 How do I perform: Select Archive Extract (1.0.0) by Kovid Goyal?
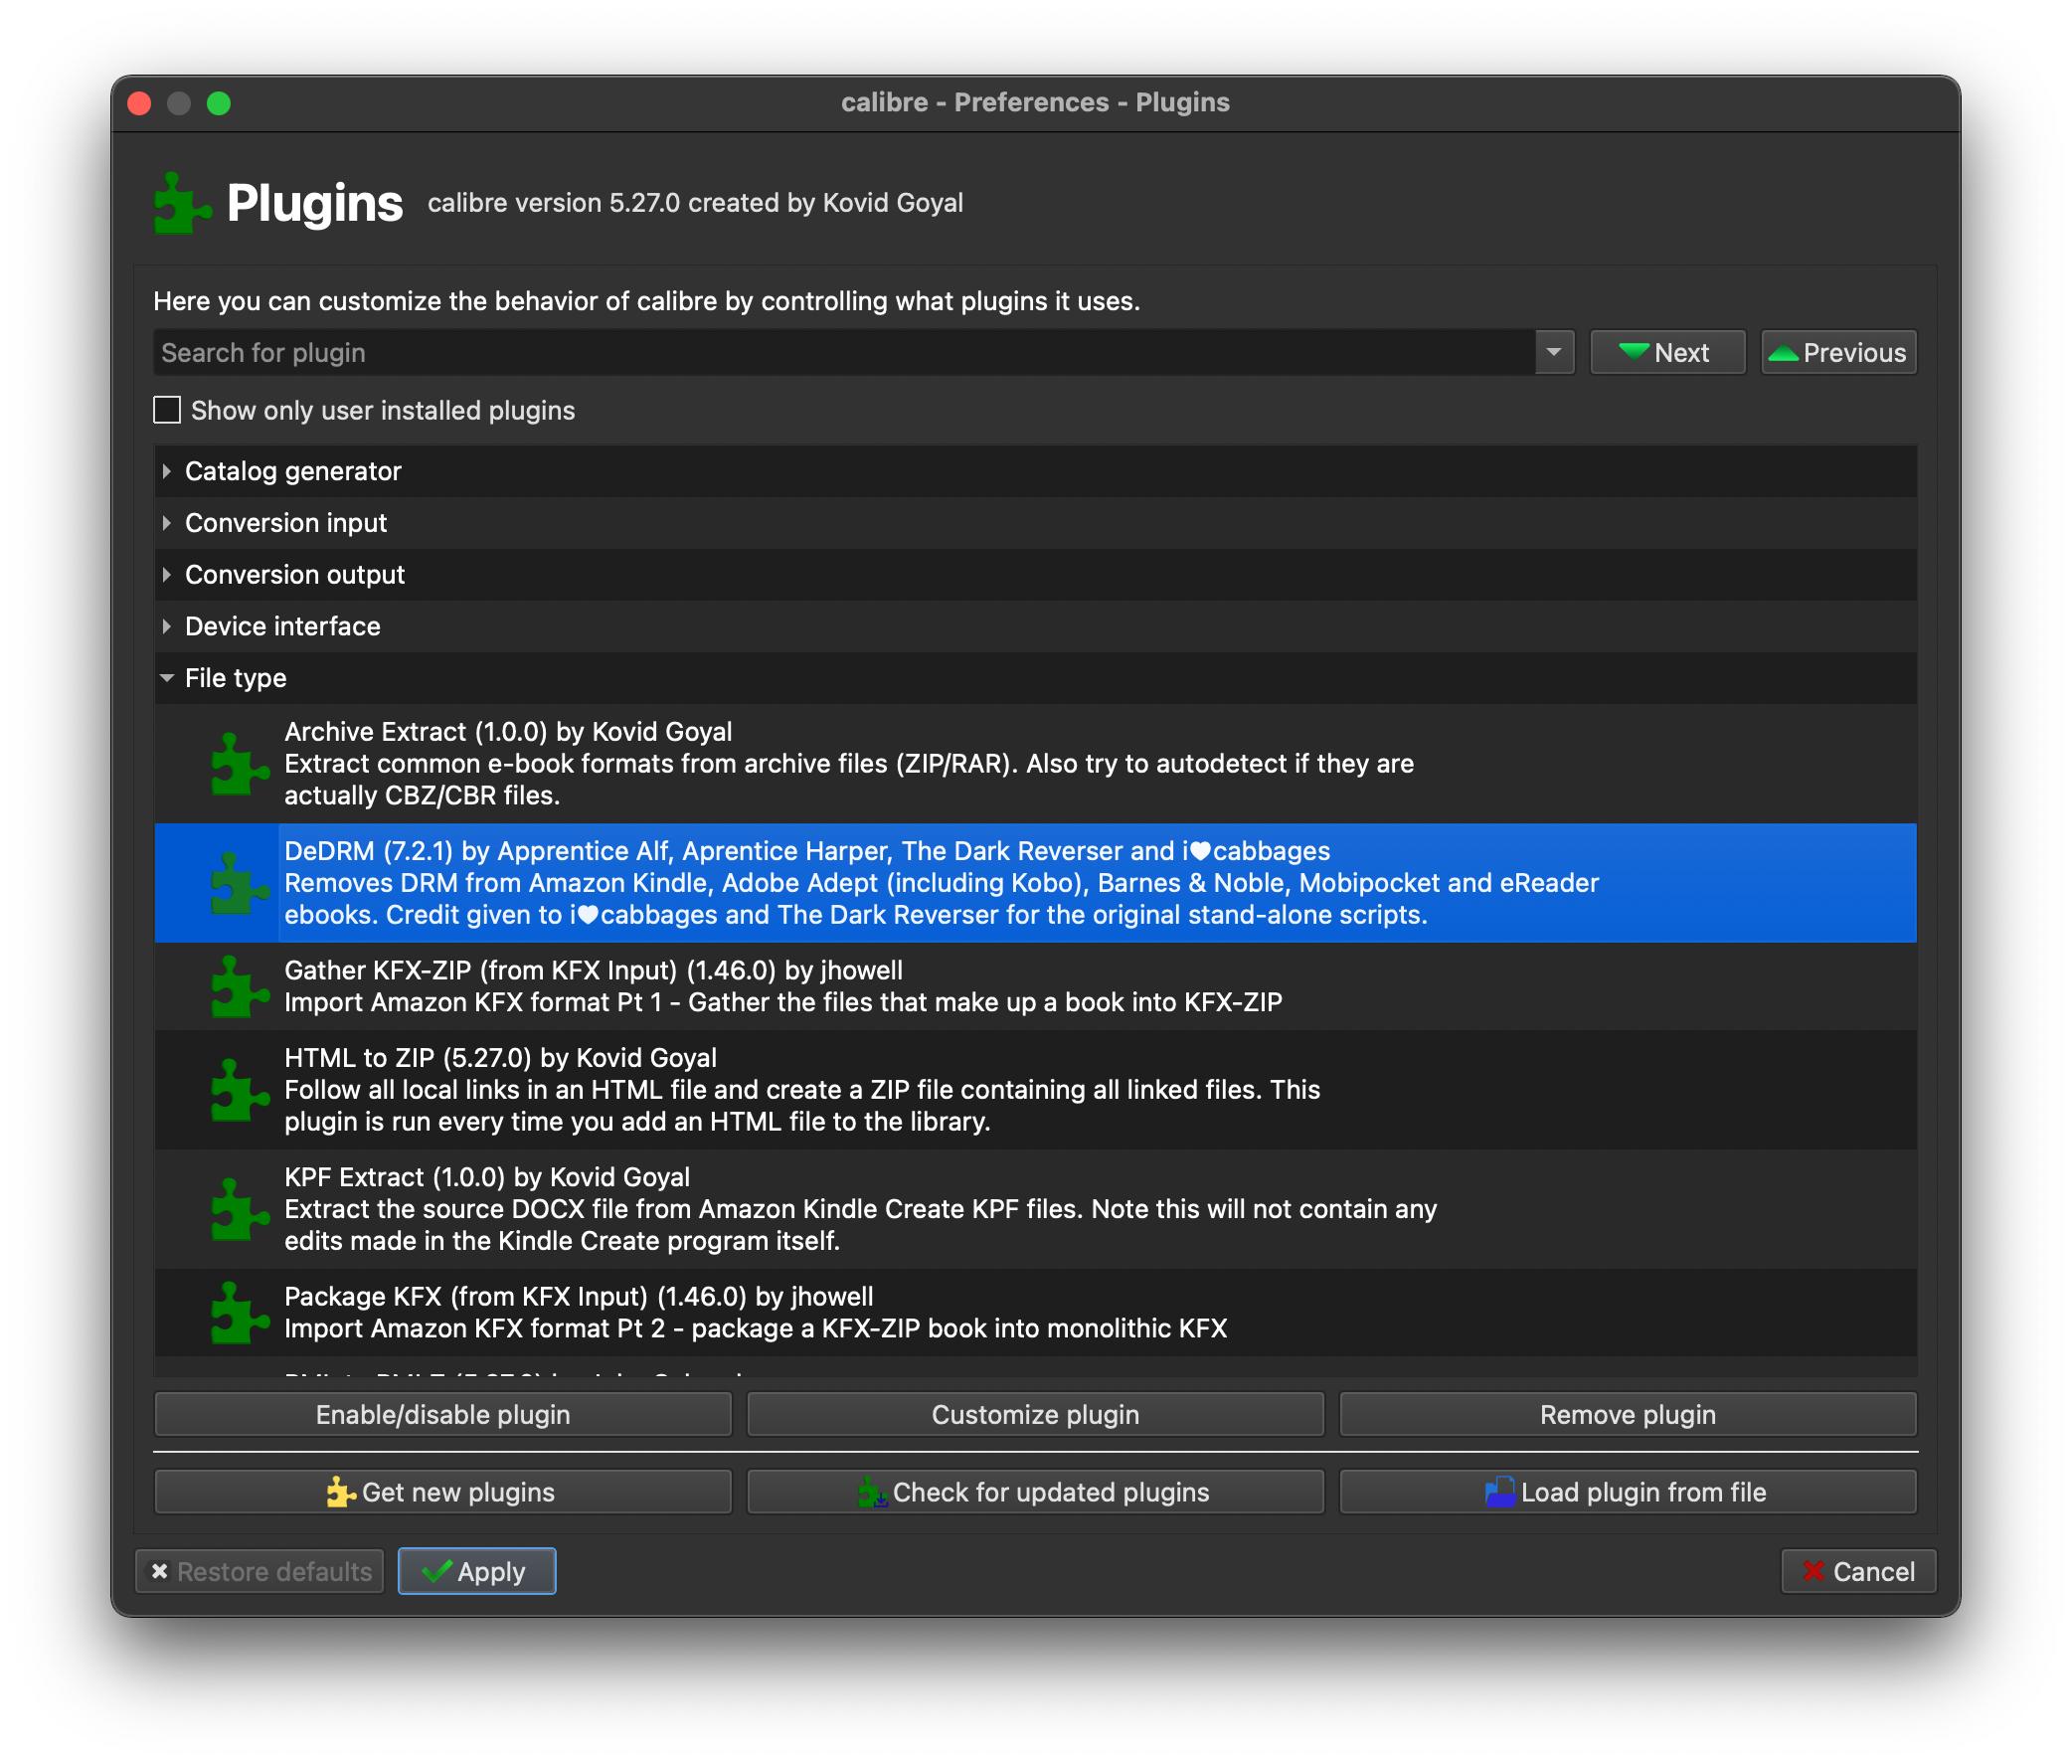[508, 732]
